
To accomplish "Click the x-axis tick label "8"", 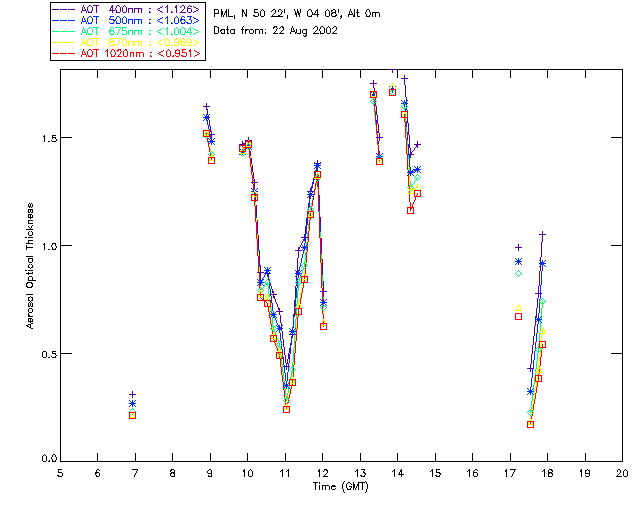I will coord(173,473).
